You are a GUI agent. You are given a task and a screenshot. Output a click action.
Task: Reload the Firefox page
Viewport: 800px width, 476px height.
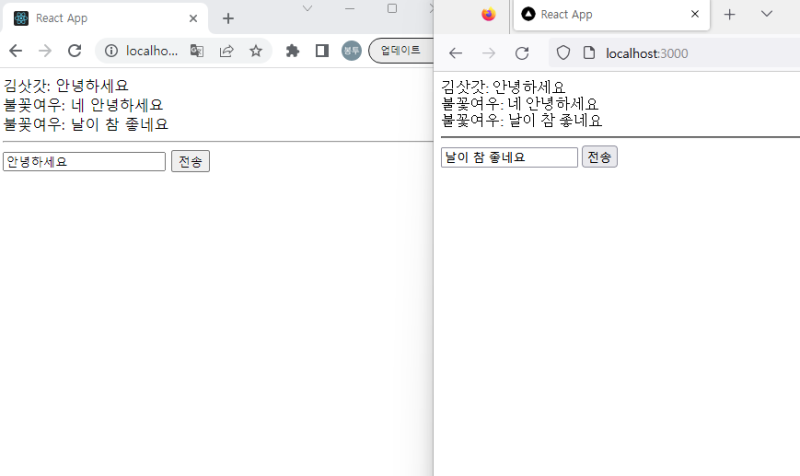coord(522,53)
